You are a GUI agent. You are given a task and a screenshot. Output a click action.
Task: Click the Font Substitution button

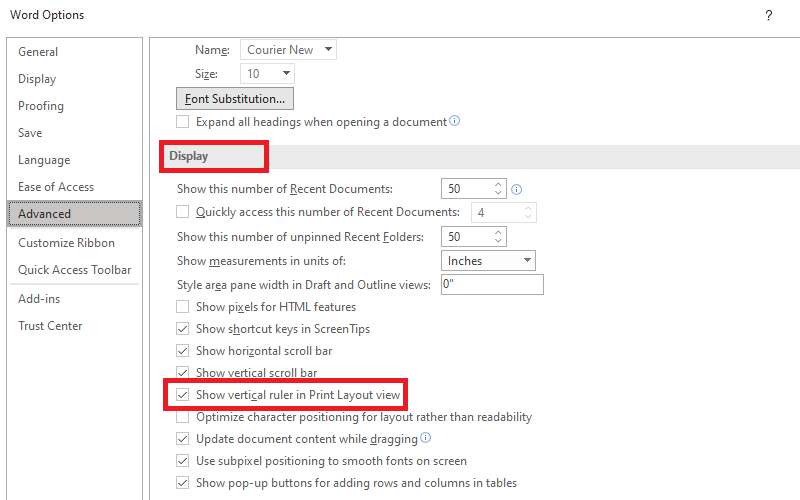click(x=234, y=98)
